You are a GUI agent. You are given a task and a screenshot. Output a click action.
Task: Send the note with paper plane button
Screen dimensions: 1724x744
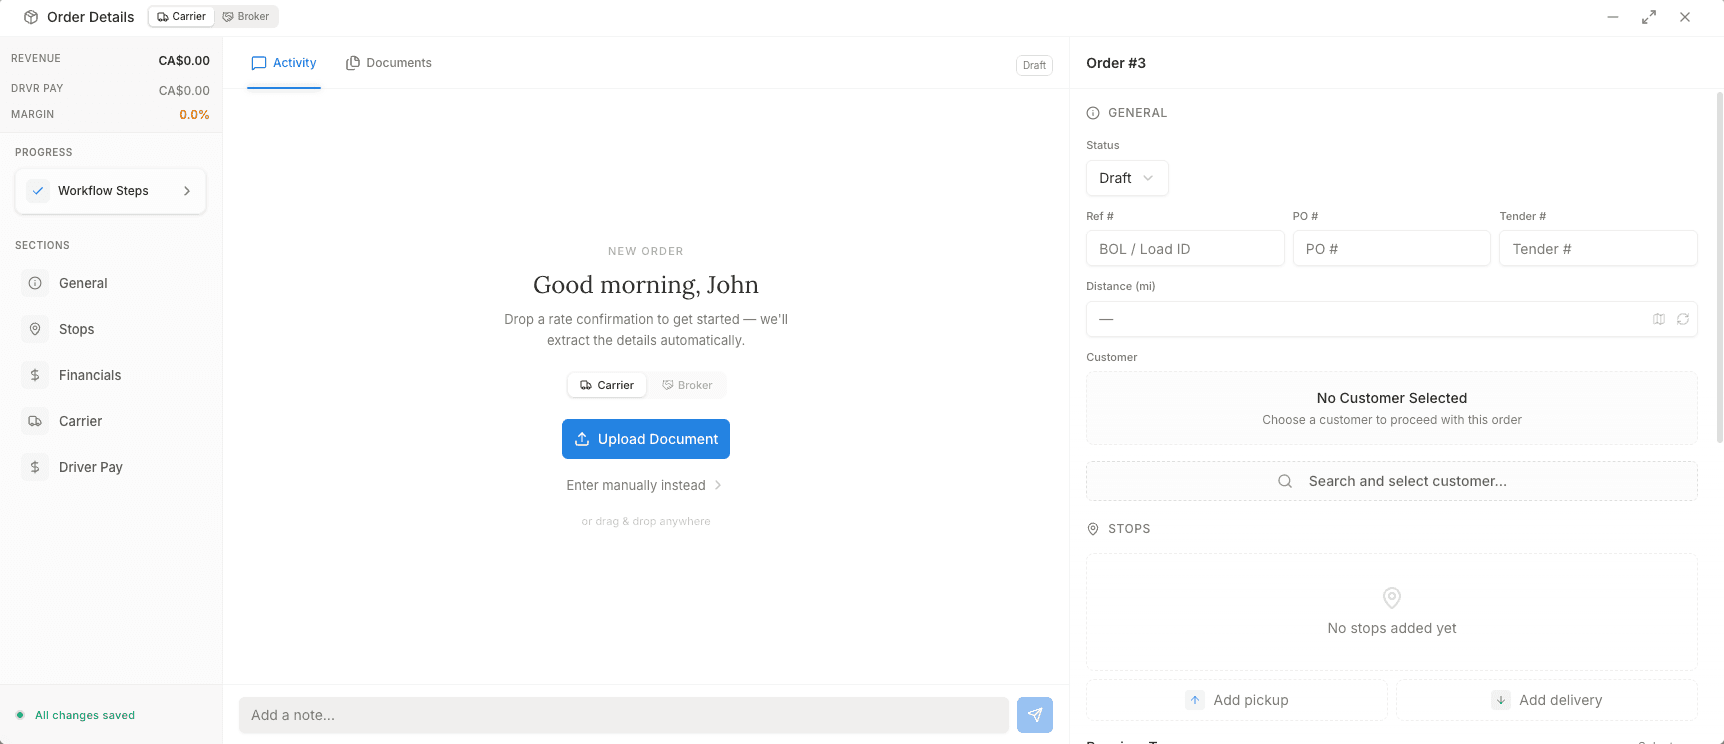point(1035,715)
